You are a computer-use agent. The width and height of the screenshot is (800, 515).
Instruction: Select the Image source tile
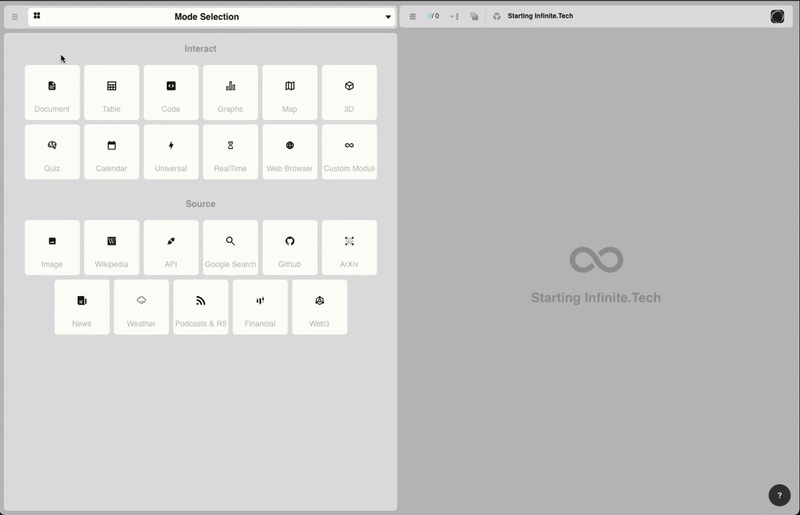pyautogui.click(x=52, y=248)
